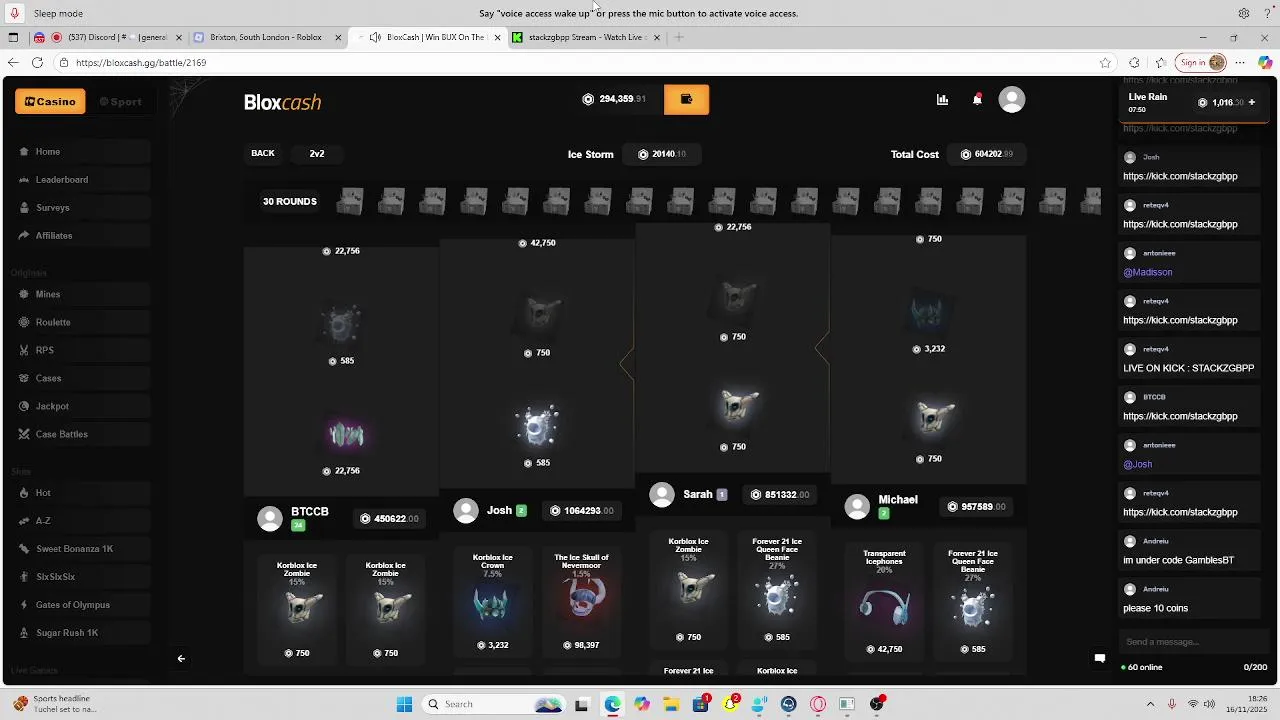Screen dimensions: 1280x720
Task: Click the Sign in button in browser
Action: pos(1201,62)
